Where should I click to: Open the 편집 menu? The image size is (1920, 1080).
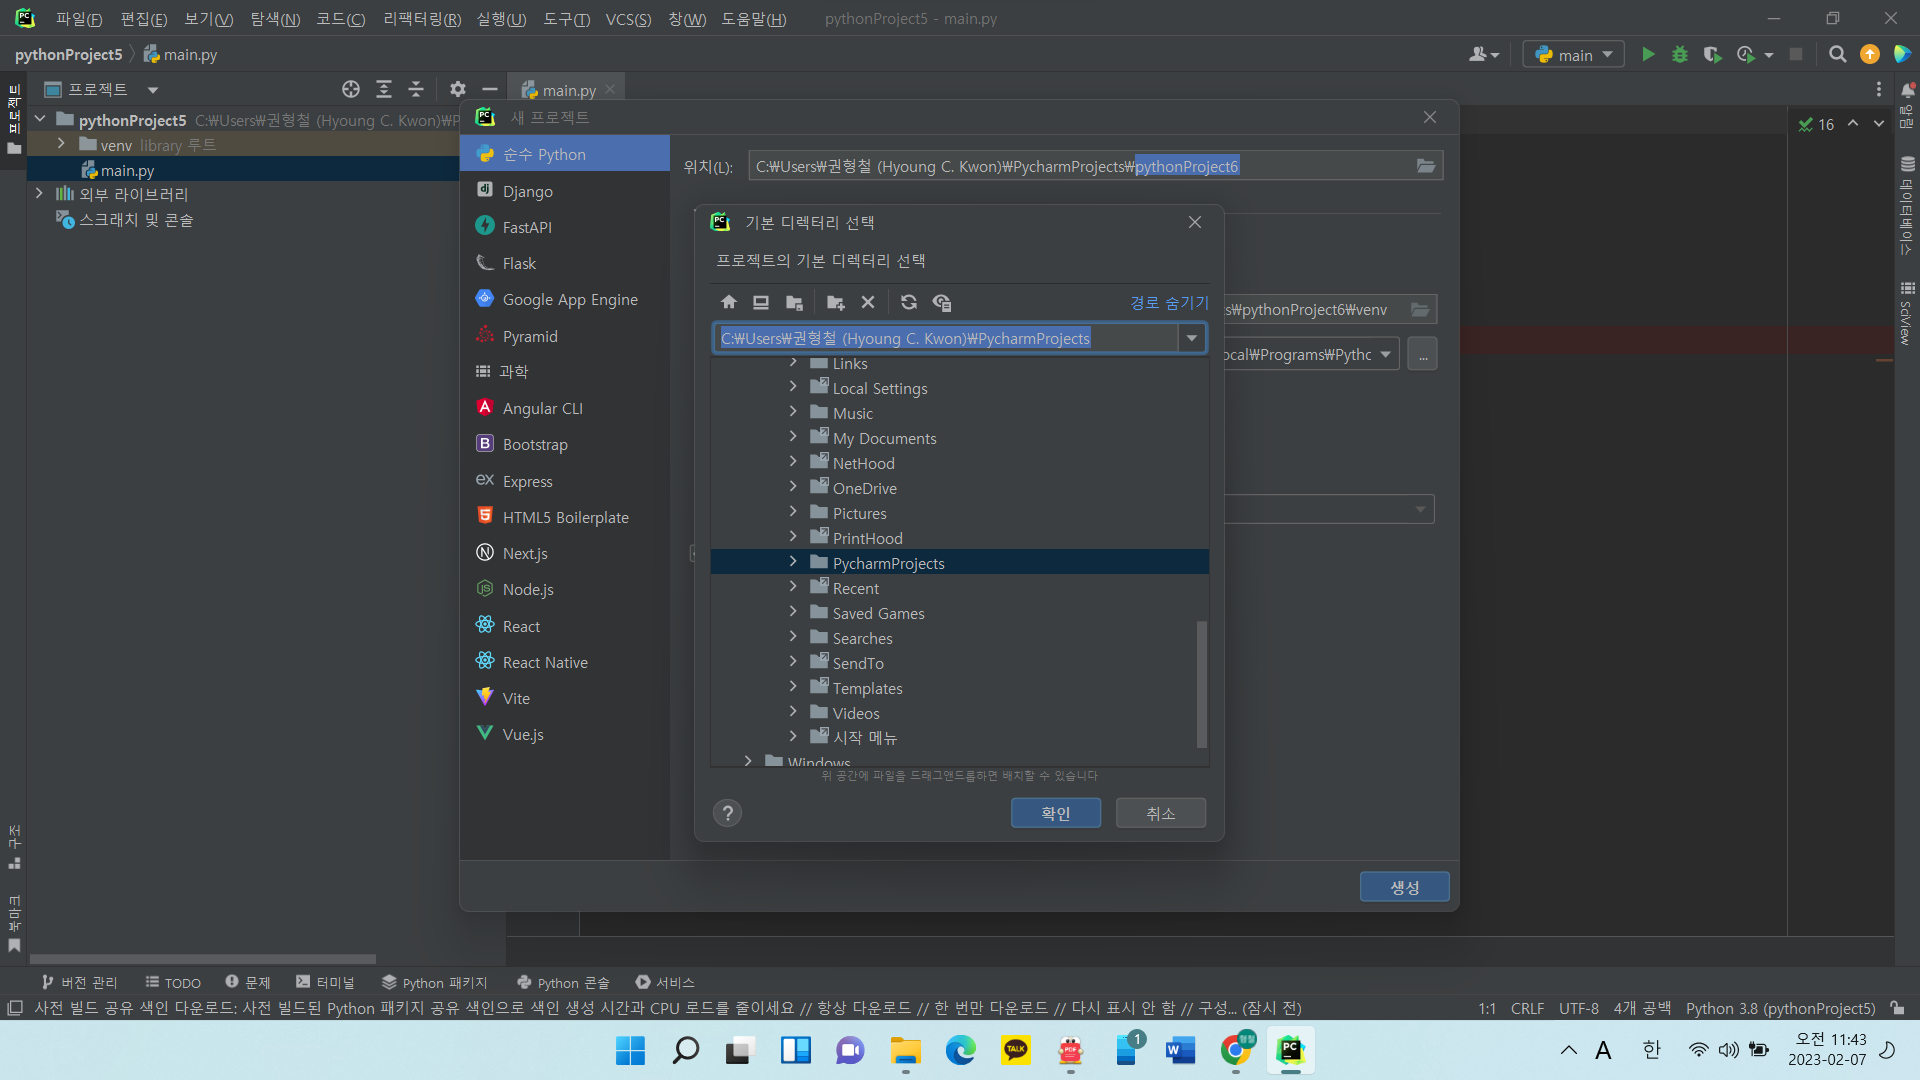(144, 19)
